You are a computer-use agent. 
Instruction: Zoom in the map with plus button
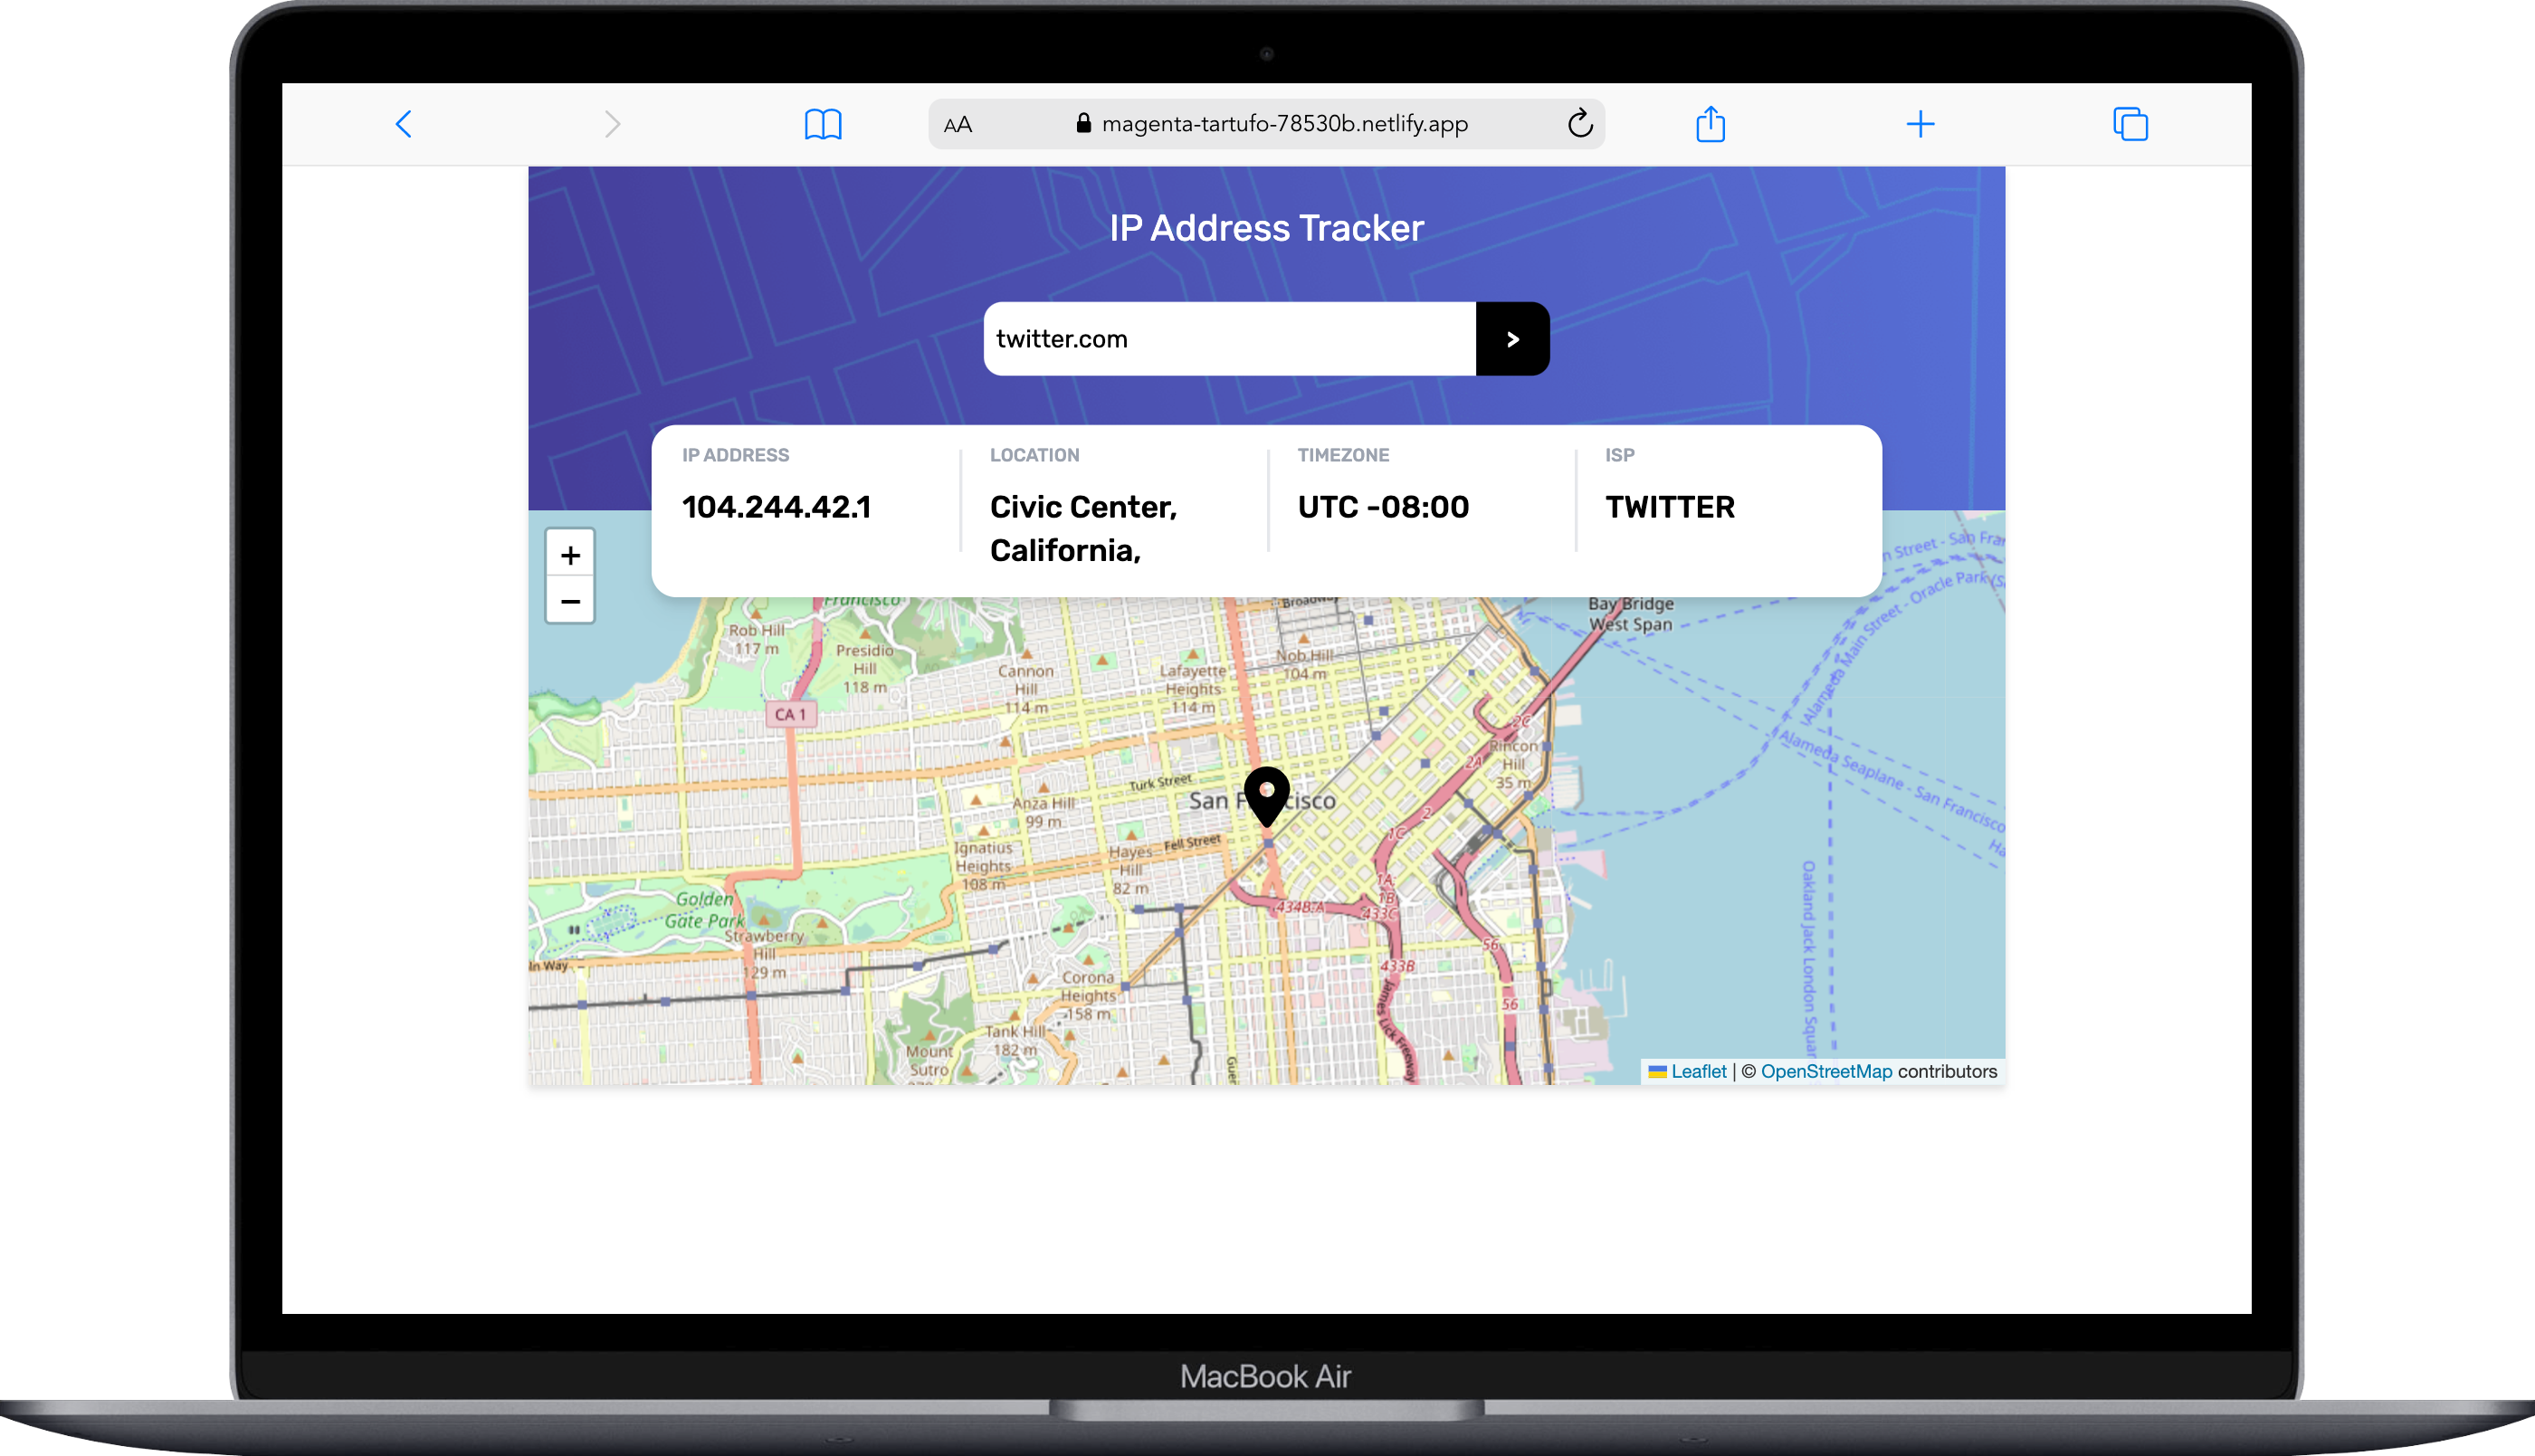click(570, 555)
